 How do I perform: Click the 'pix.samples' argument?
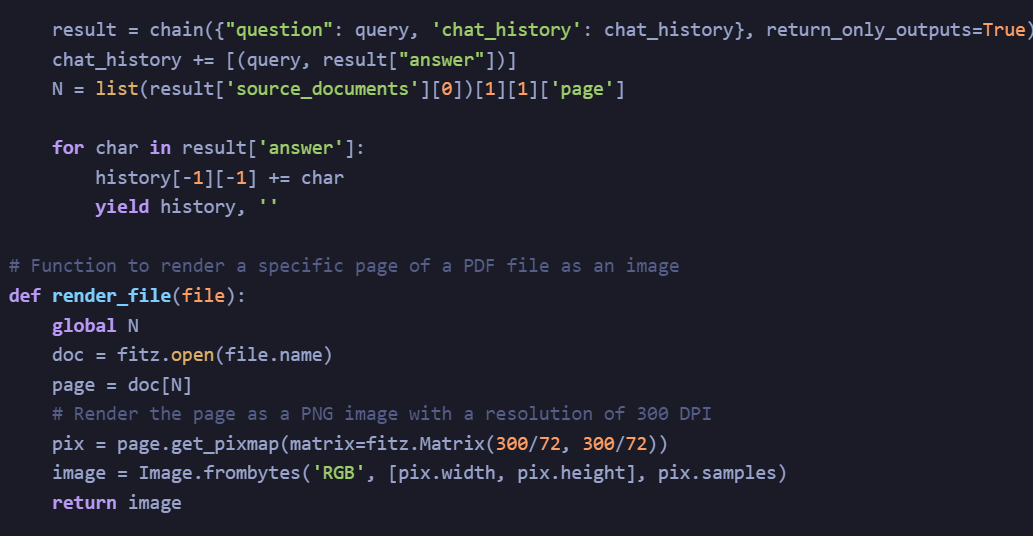tap(718, 473)
